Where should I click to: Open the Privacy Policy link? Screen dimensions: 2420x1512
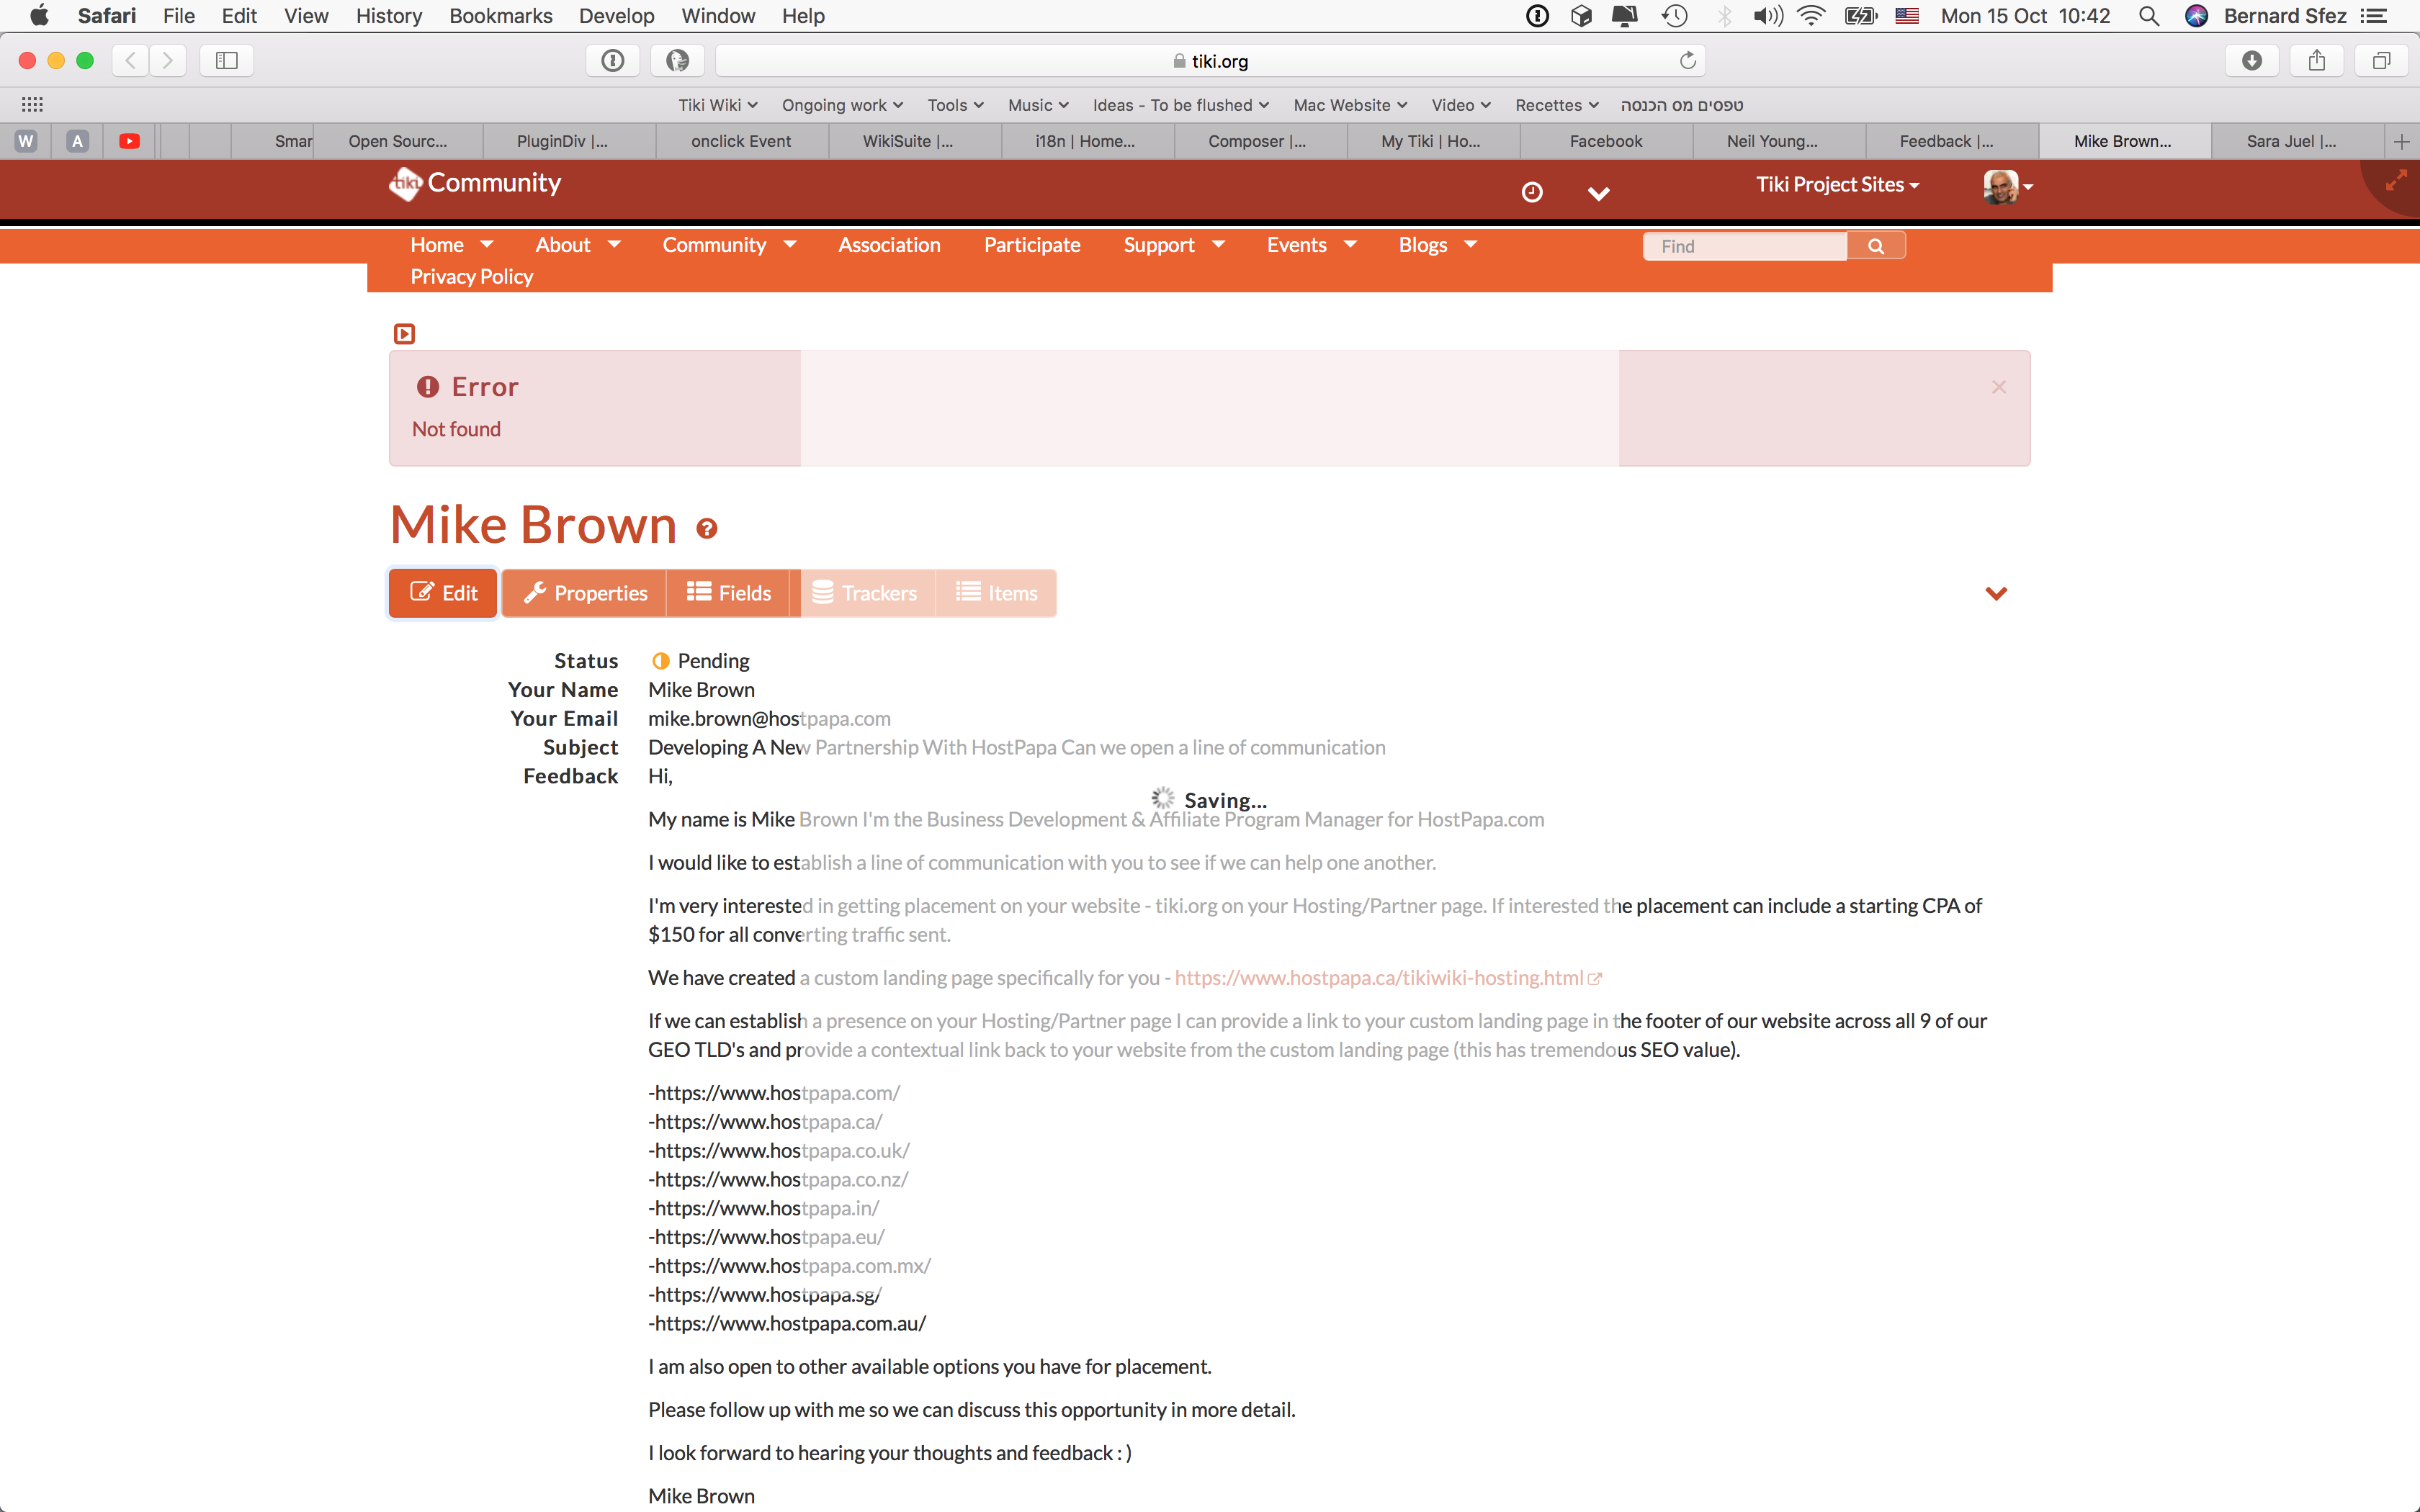pos(471,277)
